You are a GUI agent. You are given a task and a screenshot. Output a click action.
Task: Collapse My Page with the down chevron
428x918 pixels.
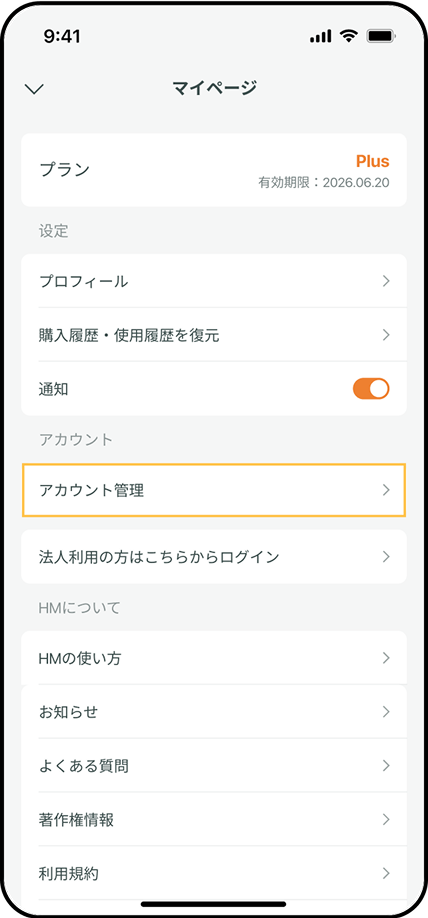point(35,89)
